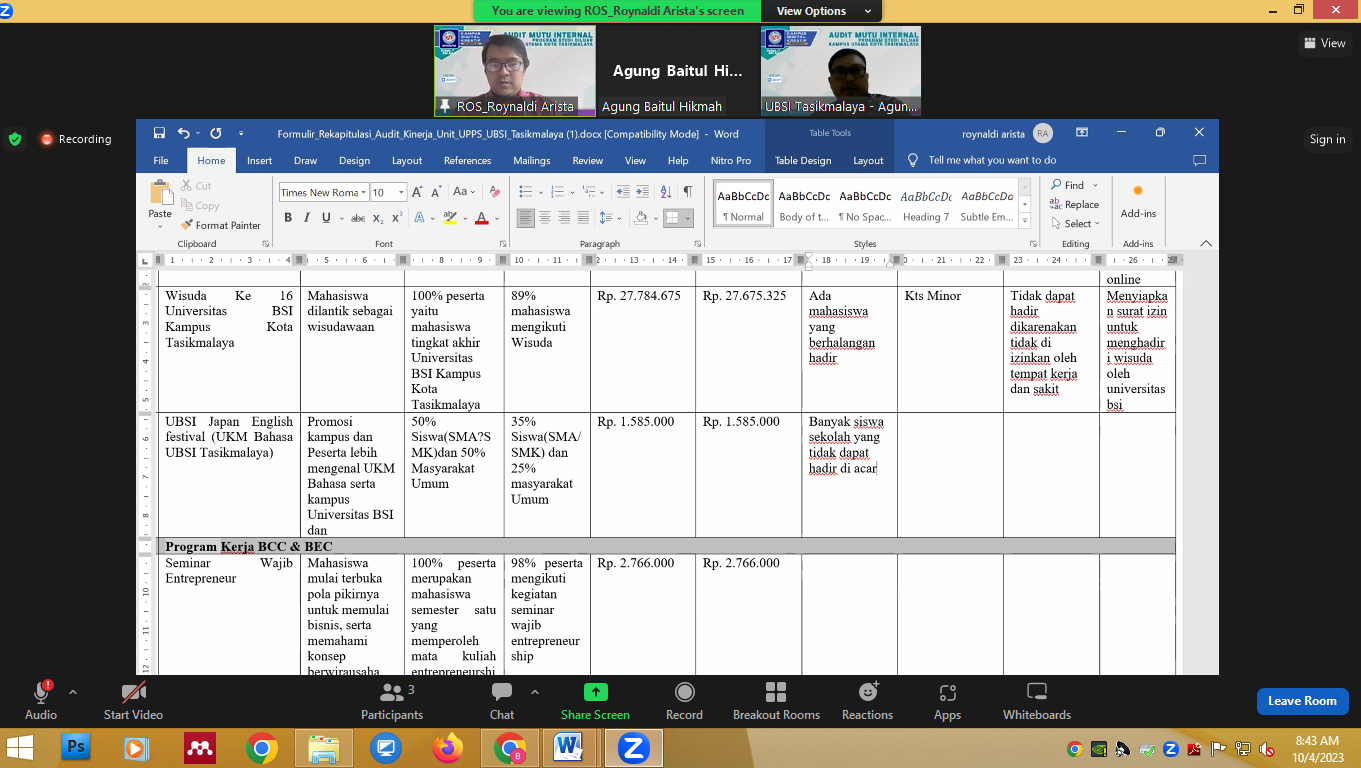Open the shading paint bucket color
1361x768 pixels.
click(x=641, y=218)
